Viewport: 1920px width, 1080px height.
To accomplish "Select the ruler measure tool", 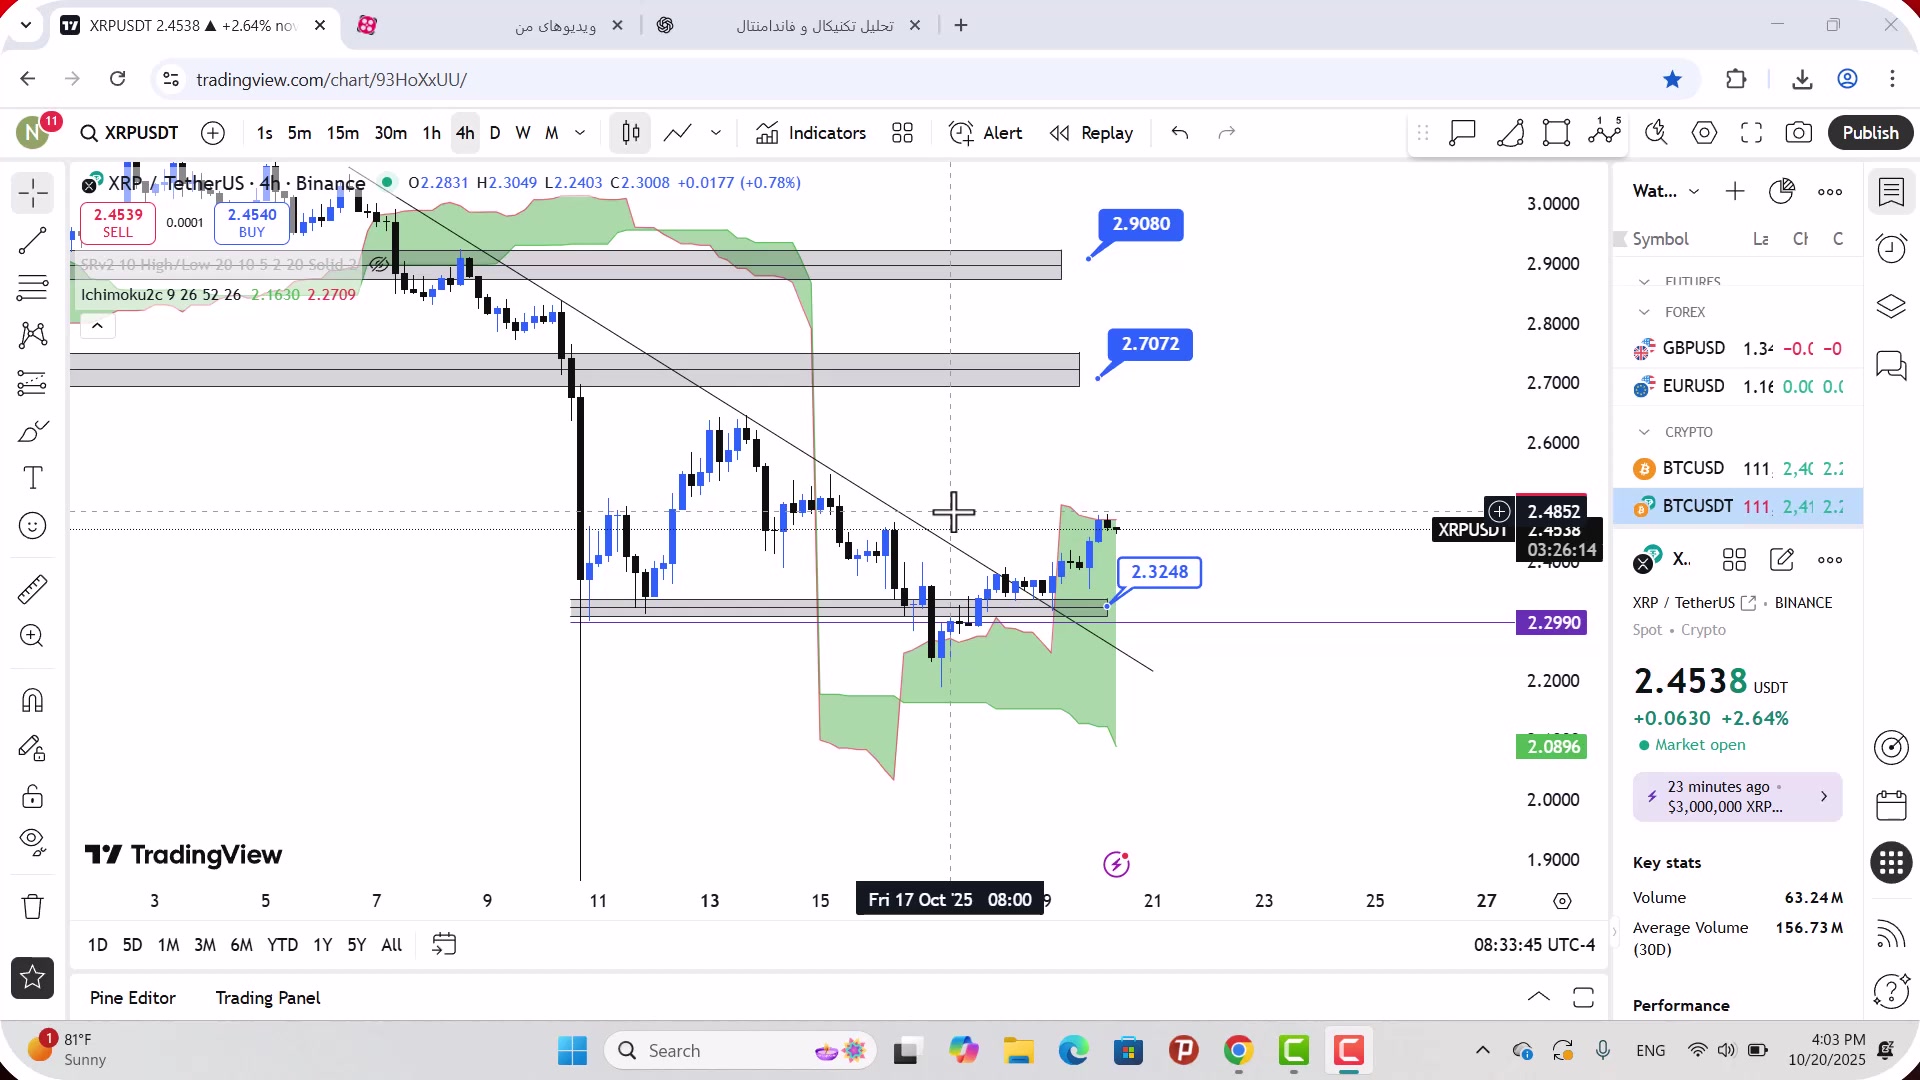I will 33,589.
